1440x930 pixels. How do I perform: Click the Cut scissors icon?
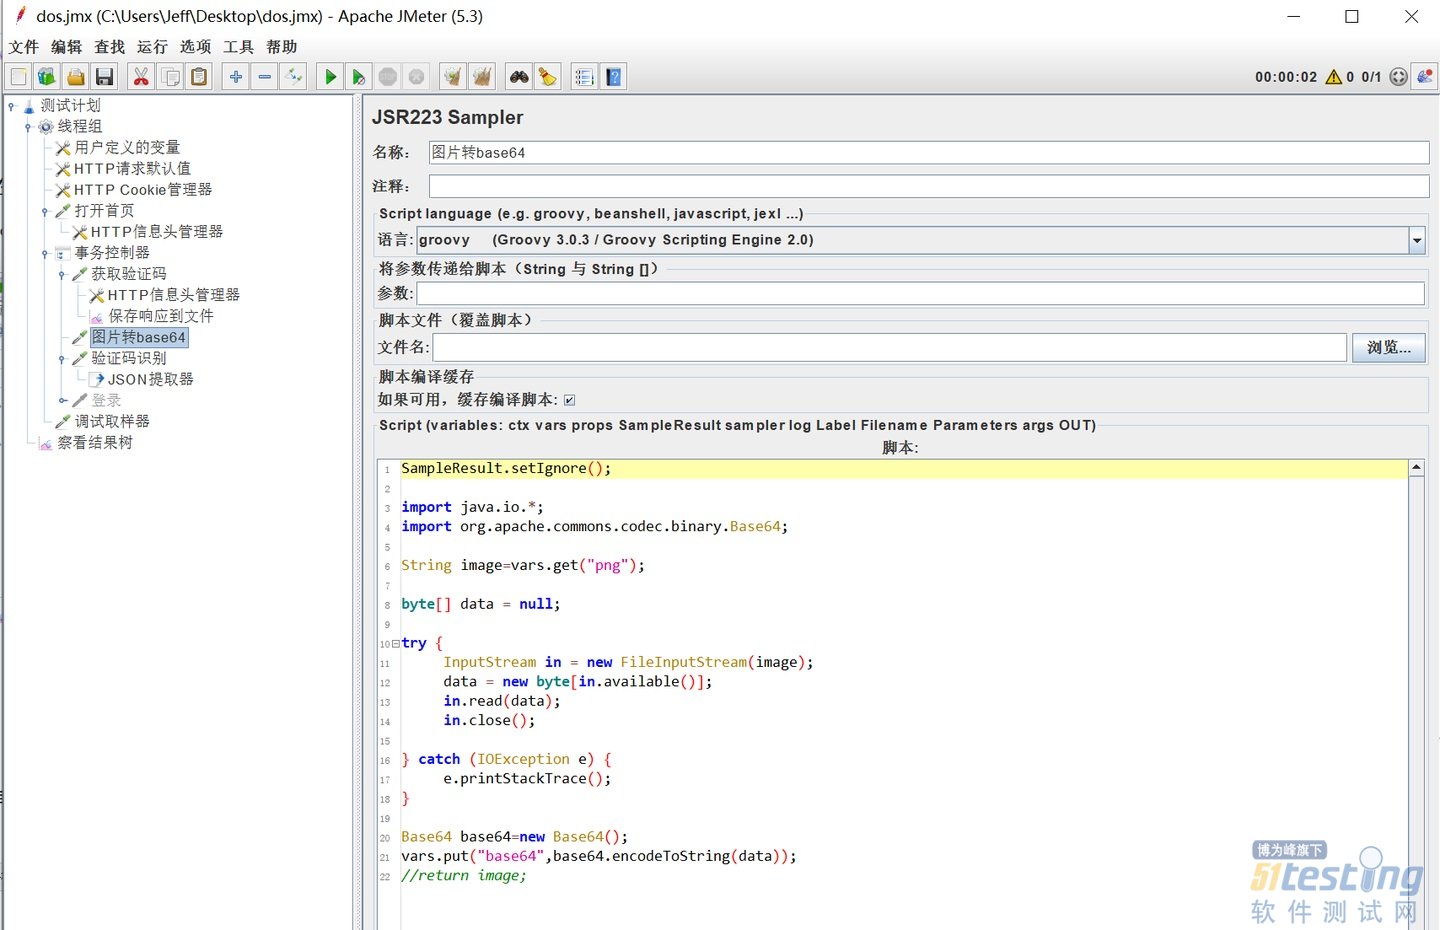141,77
